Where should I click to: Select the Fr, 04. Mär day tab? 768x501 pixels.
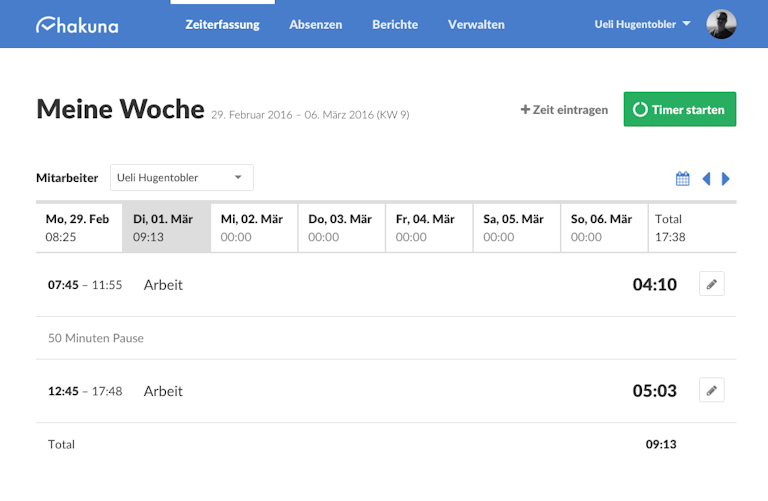point(430,228)
